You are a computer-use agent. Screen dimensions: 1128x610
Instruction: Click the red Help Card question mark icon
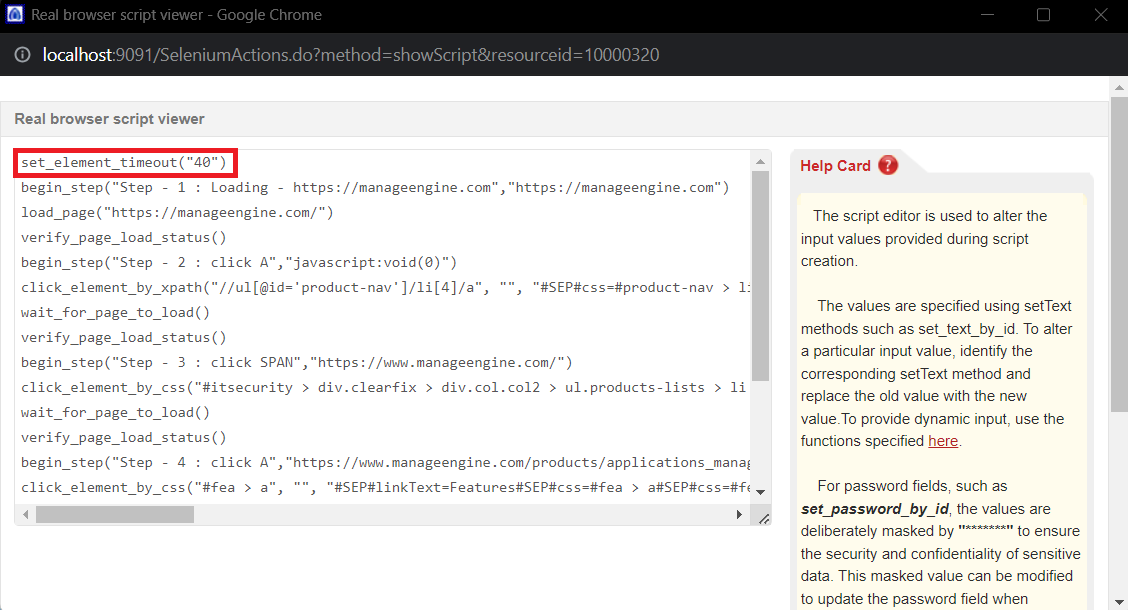(x=888, y=166)
